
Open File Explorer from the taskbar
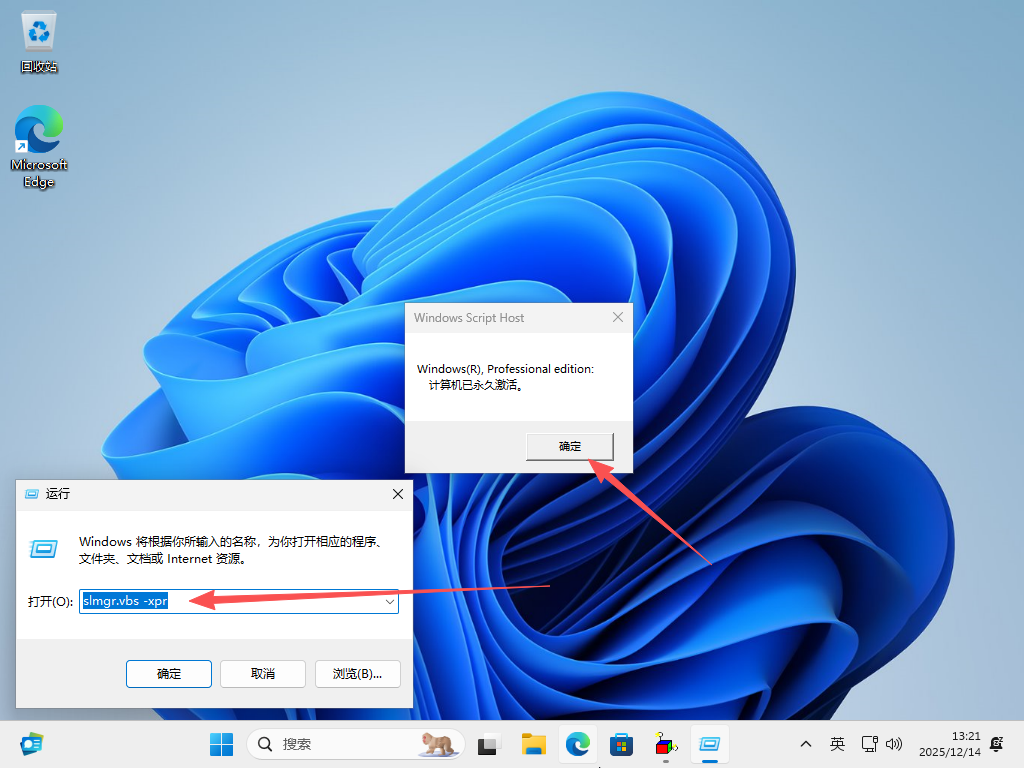click(x=533, y=744)
